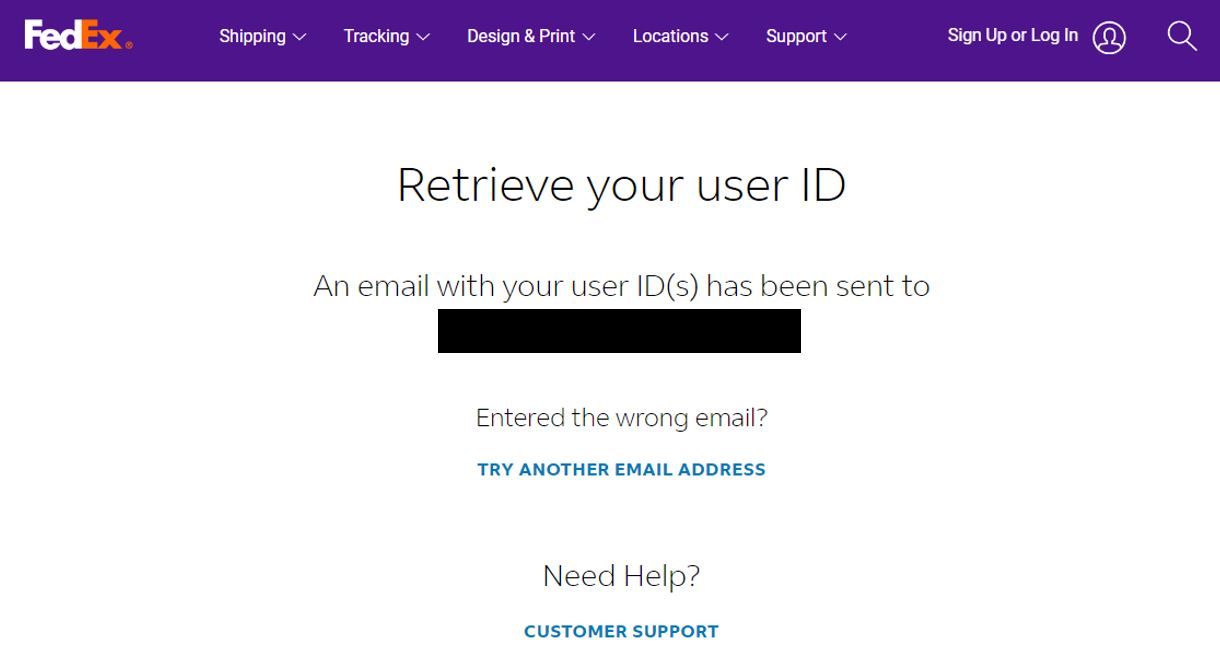The width and height of the screenshot is (1220, 672).
Task: Click the user profile avatar icon
Action: coord(1109,38)
